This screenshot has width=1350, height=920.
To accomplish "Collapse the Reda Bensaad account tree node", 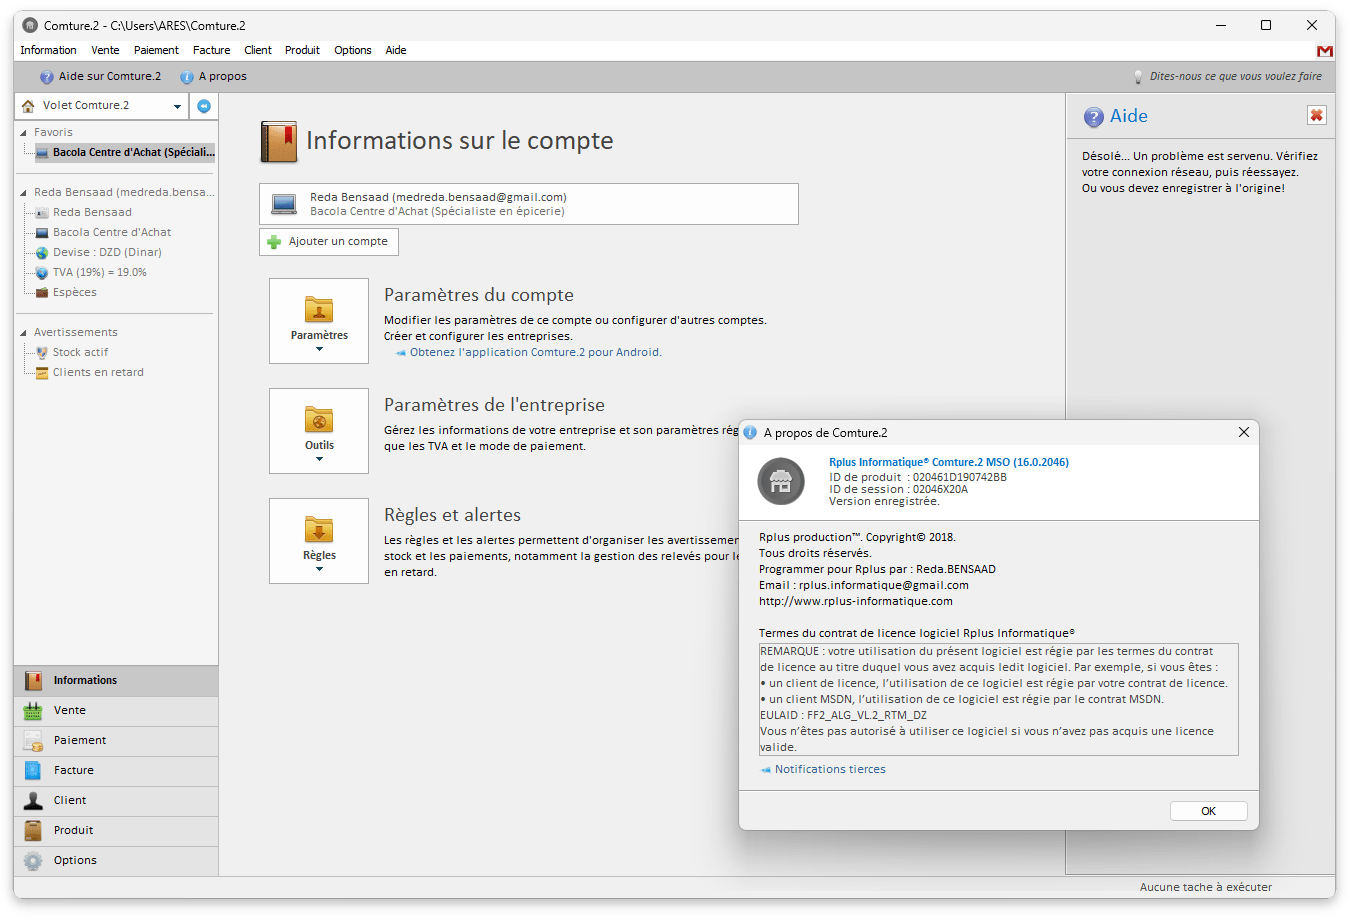I will coord(24,193).
